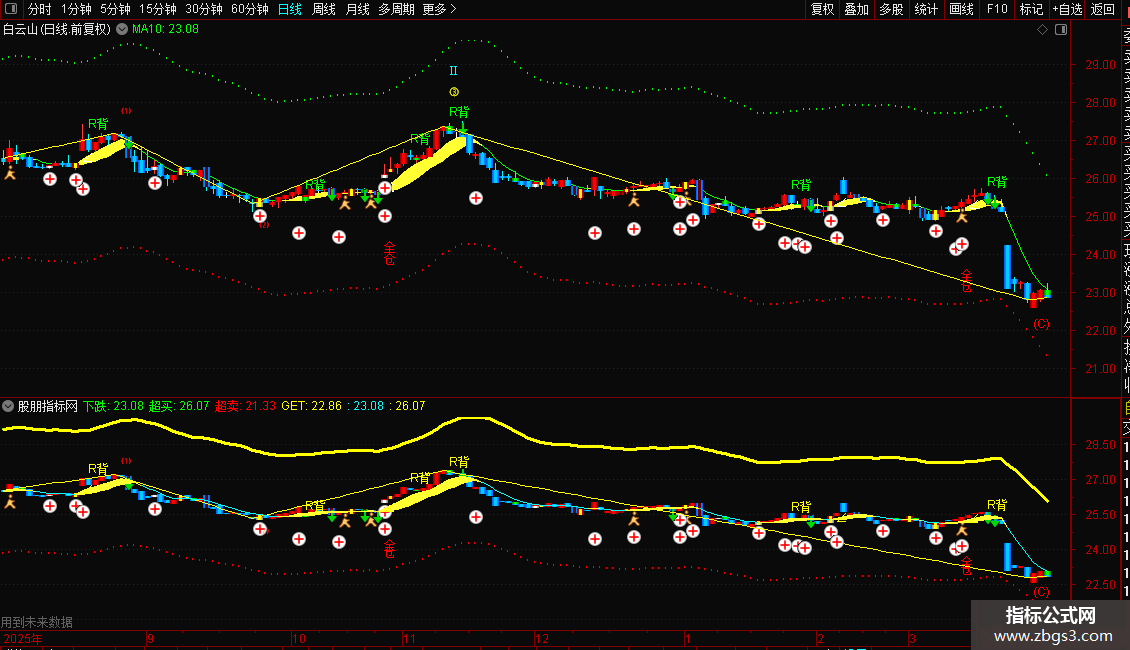Click the 2025年 label on time axis
This screenshot has width=1130, height=650.
coord(22,638)
